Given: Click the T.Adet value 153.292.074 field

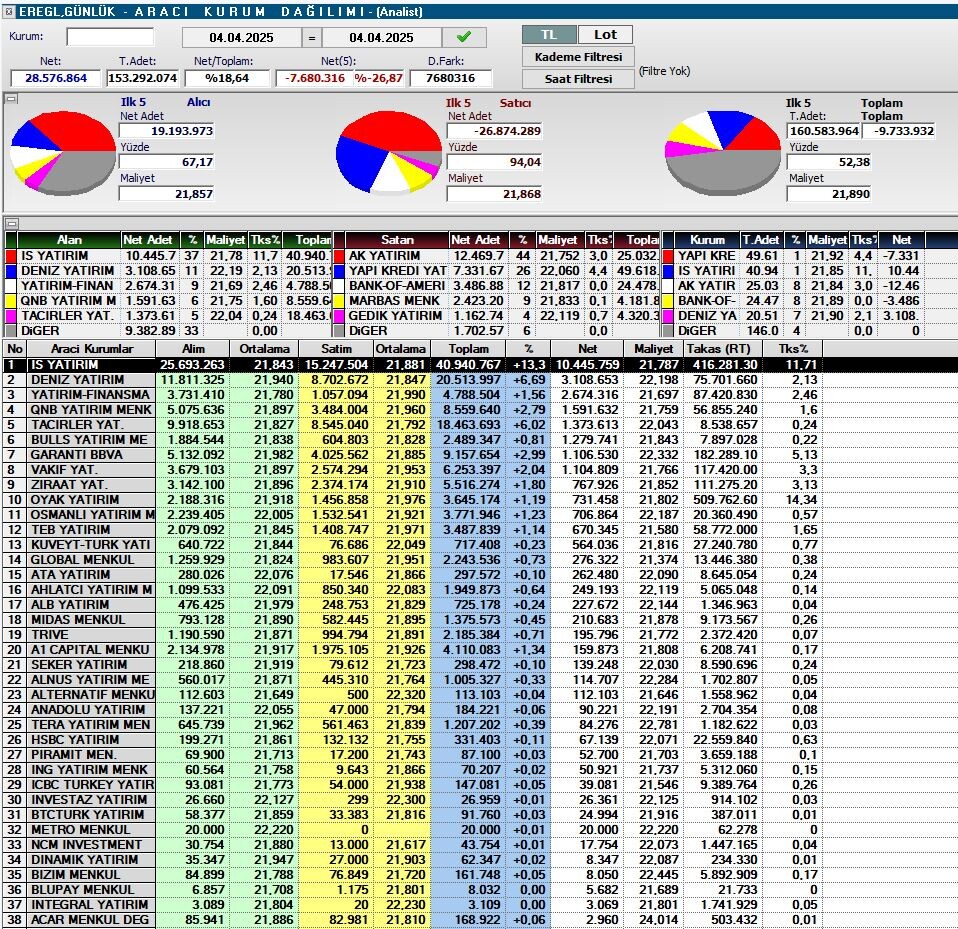Looking at the screenshot, I should click(142, 78).
